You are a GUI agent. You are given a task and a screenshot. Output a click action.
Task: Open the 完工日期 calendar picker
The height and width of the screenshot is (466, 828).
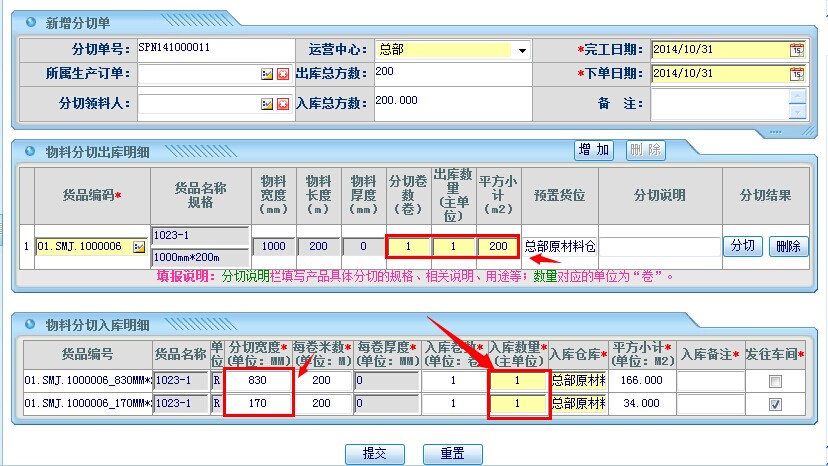coord(797,49)
